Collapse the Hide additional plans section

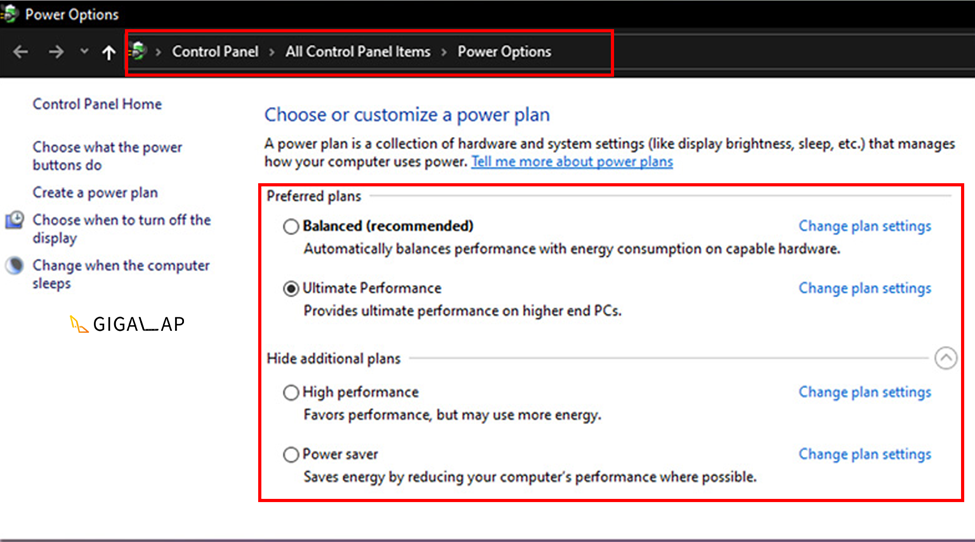[946, 358]
